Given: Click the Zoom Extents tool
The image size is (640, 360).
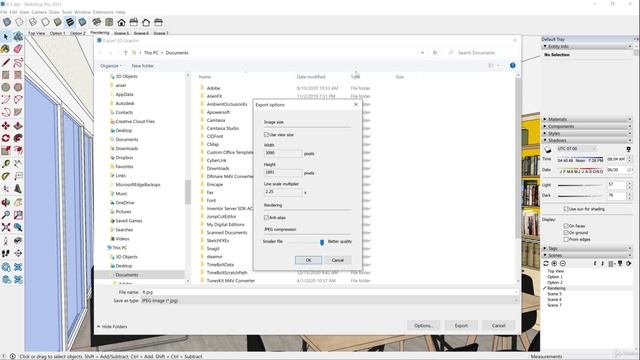Looking at the screenshot, I should coord(6,227).
